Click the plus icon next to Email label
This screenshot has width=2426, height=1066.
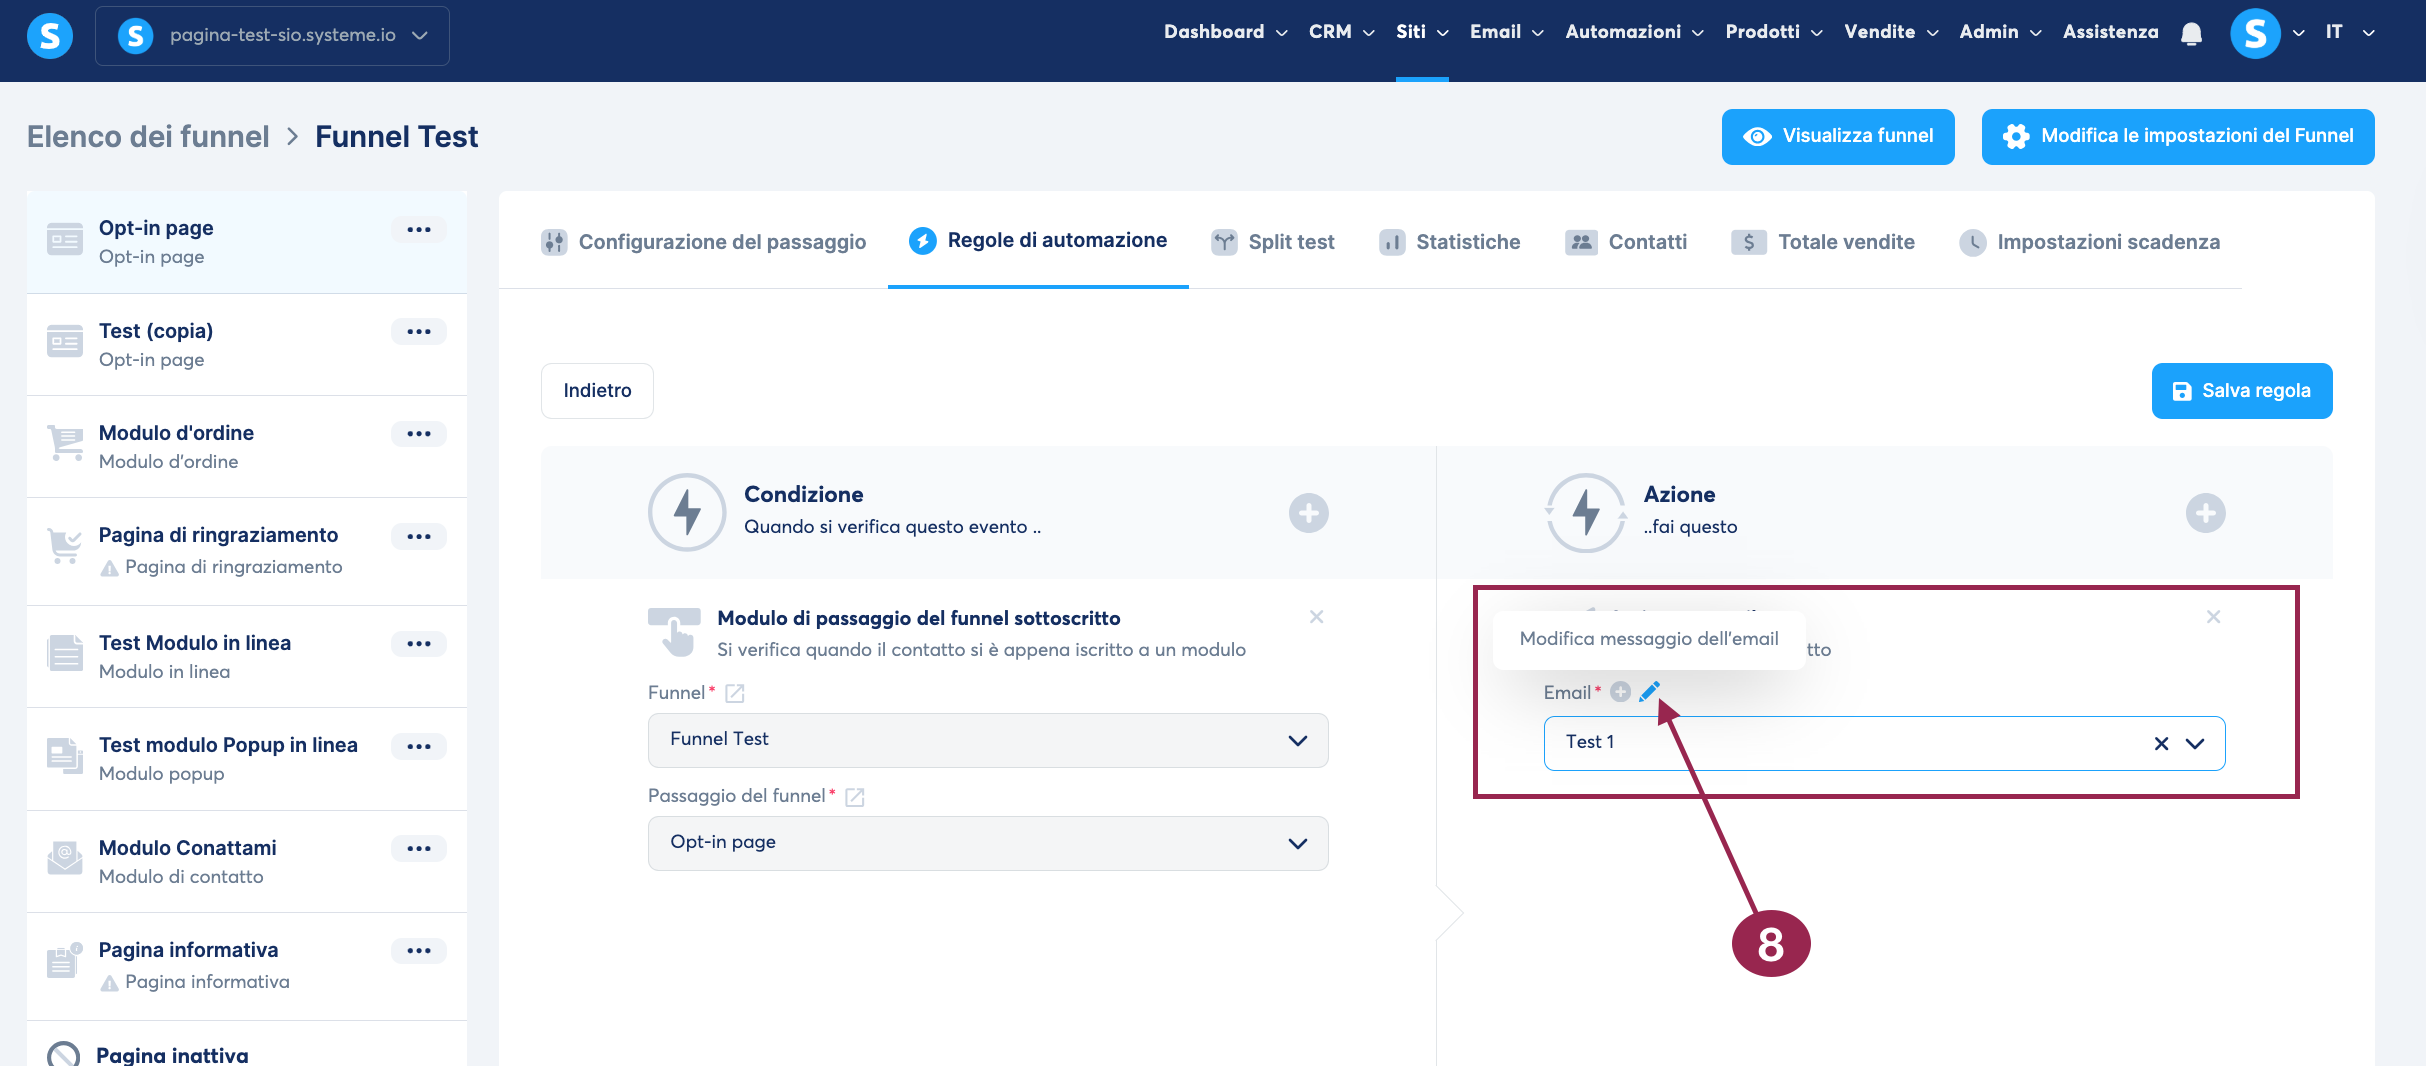coord(1621,692)
